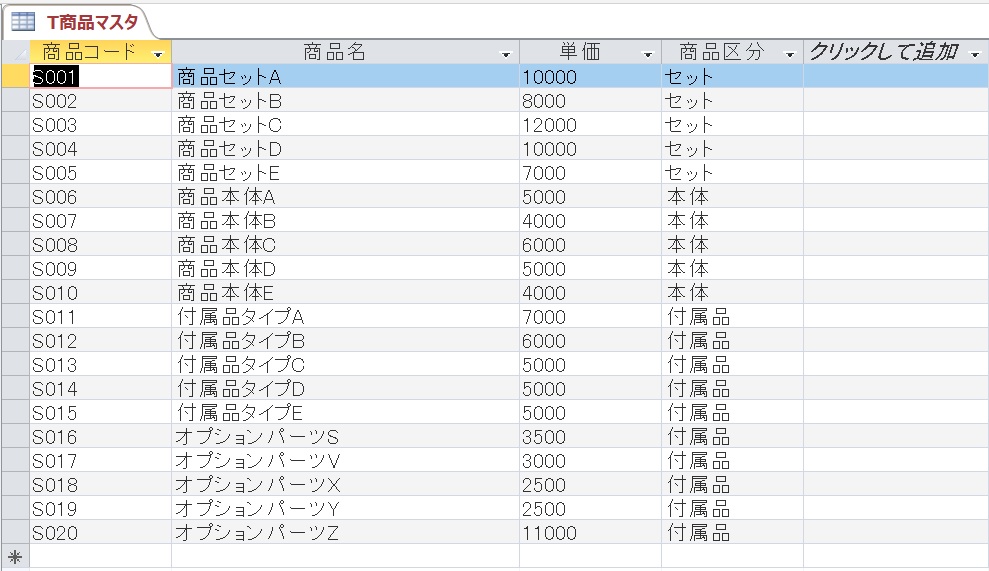The width and height of the screenshot is (989, 571).
Task: Click the new record asterisk row selector
Action: [x=15, y=557]
